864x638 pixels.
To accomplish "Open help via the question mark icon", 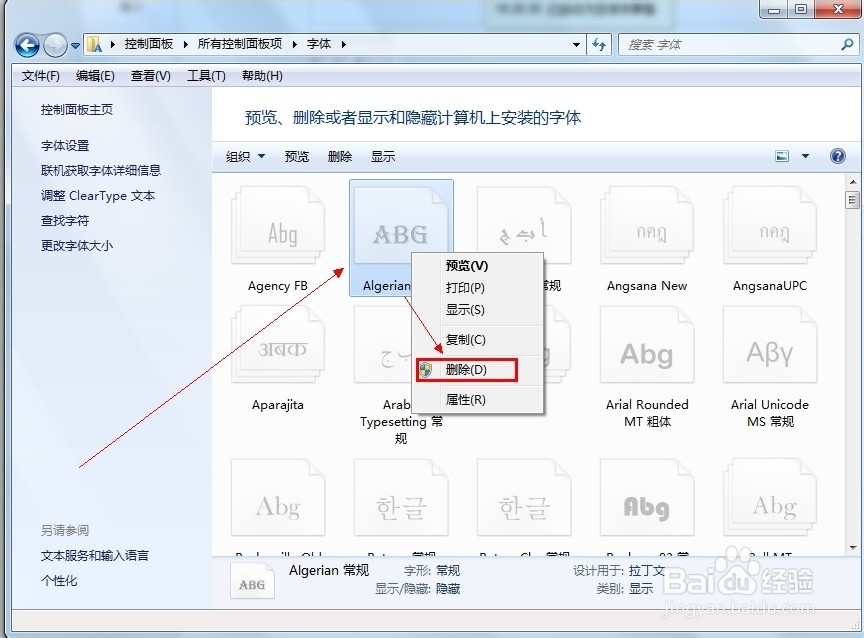I will 838,156.
